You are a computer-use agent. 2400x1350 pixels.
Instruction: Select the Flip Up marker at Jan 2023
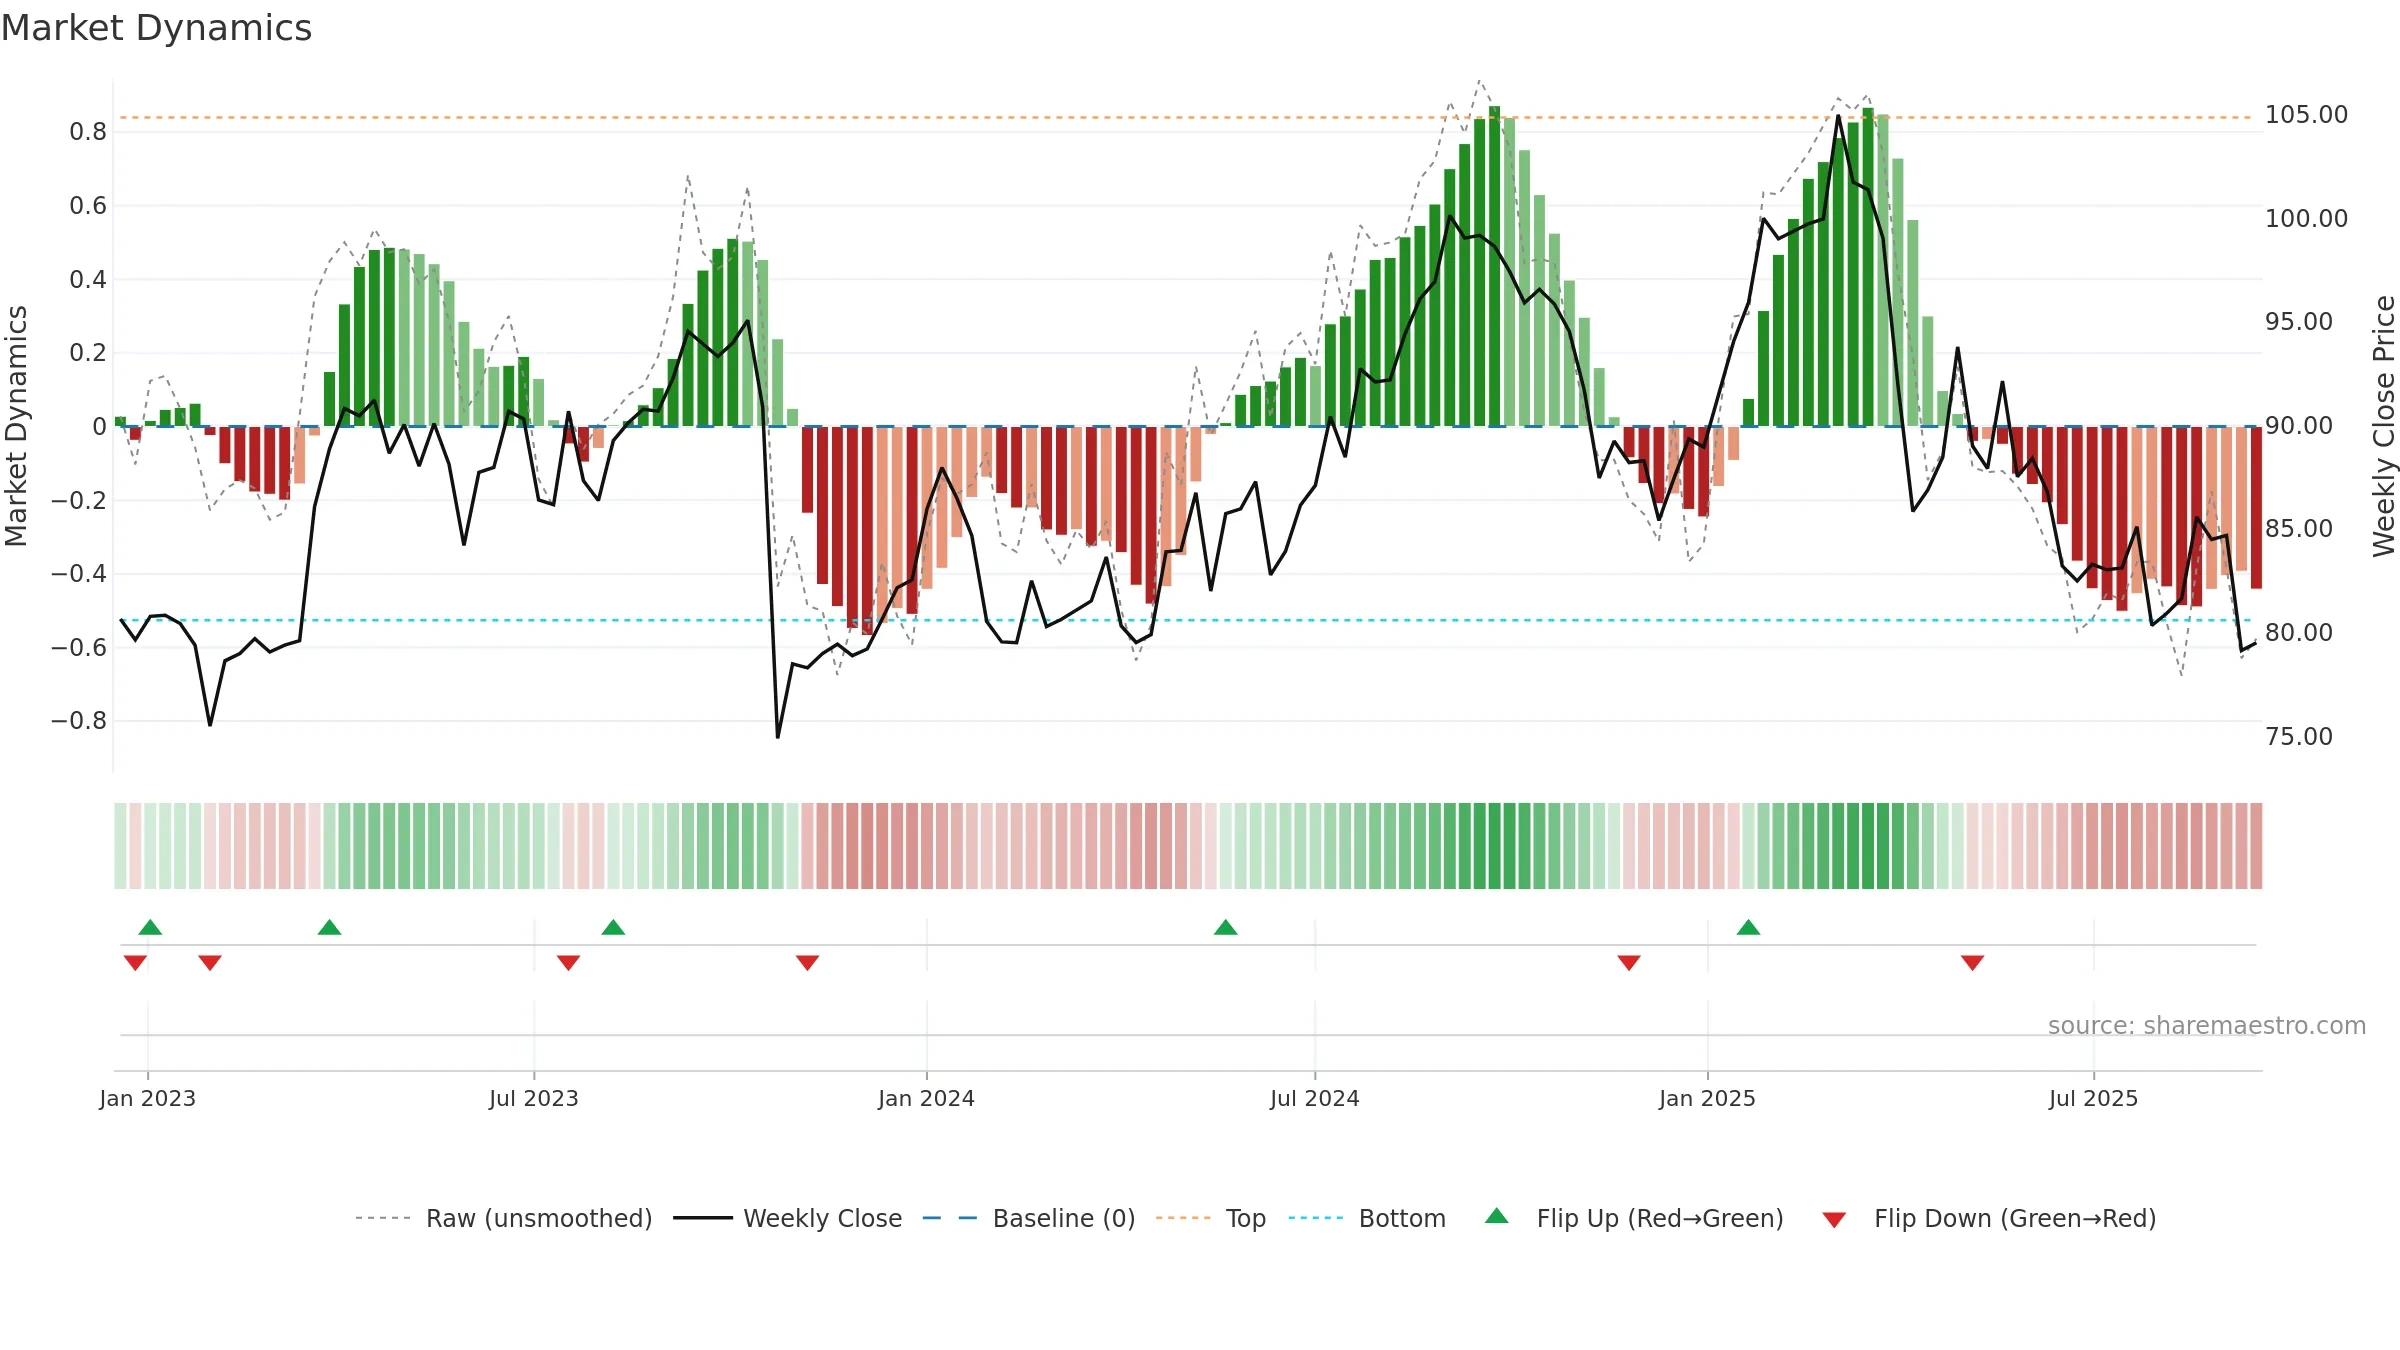pyautogui.click(x=150, y=927)
